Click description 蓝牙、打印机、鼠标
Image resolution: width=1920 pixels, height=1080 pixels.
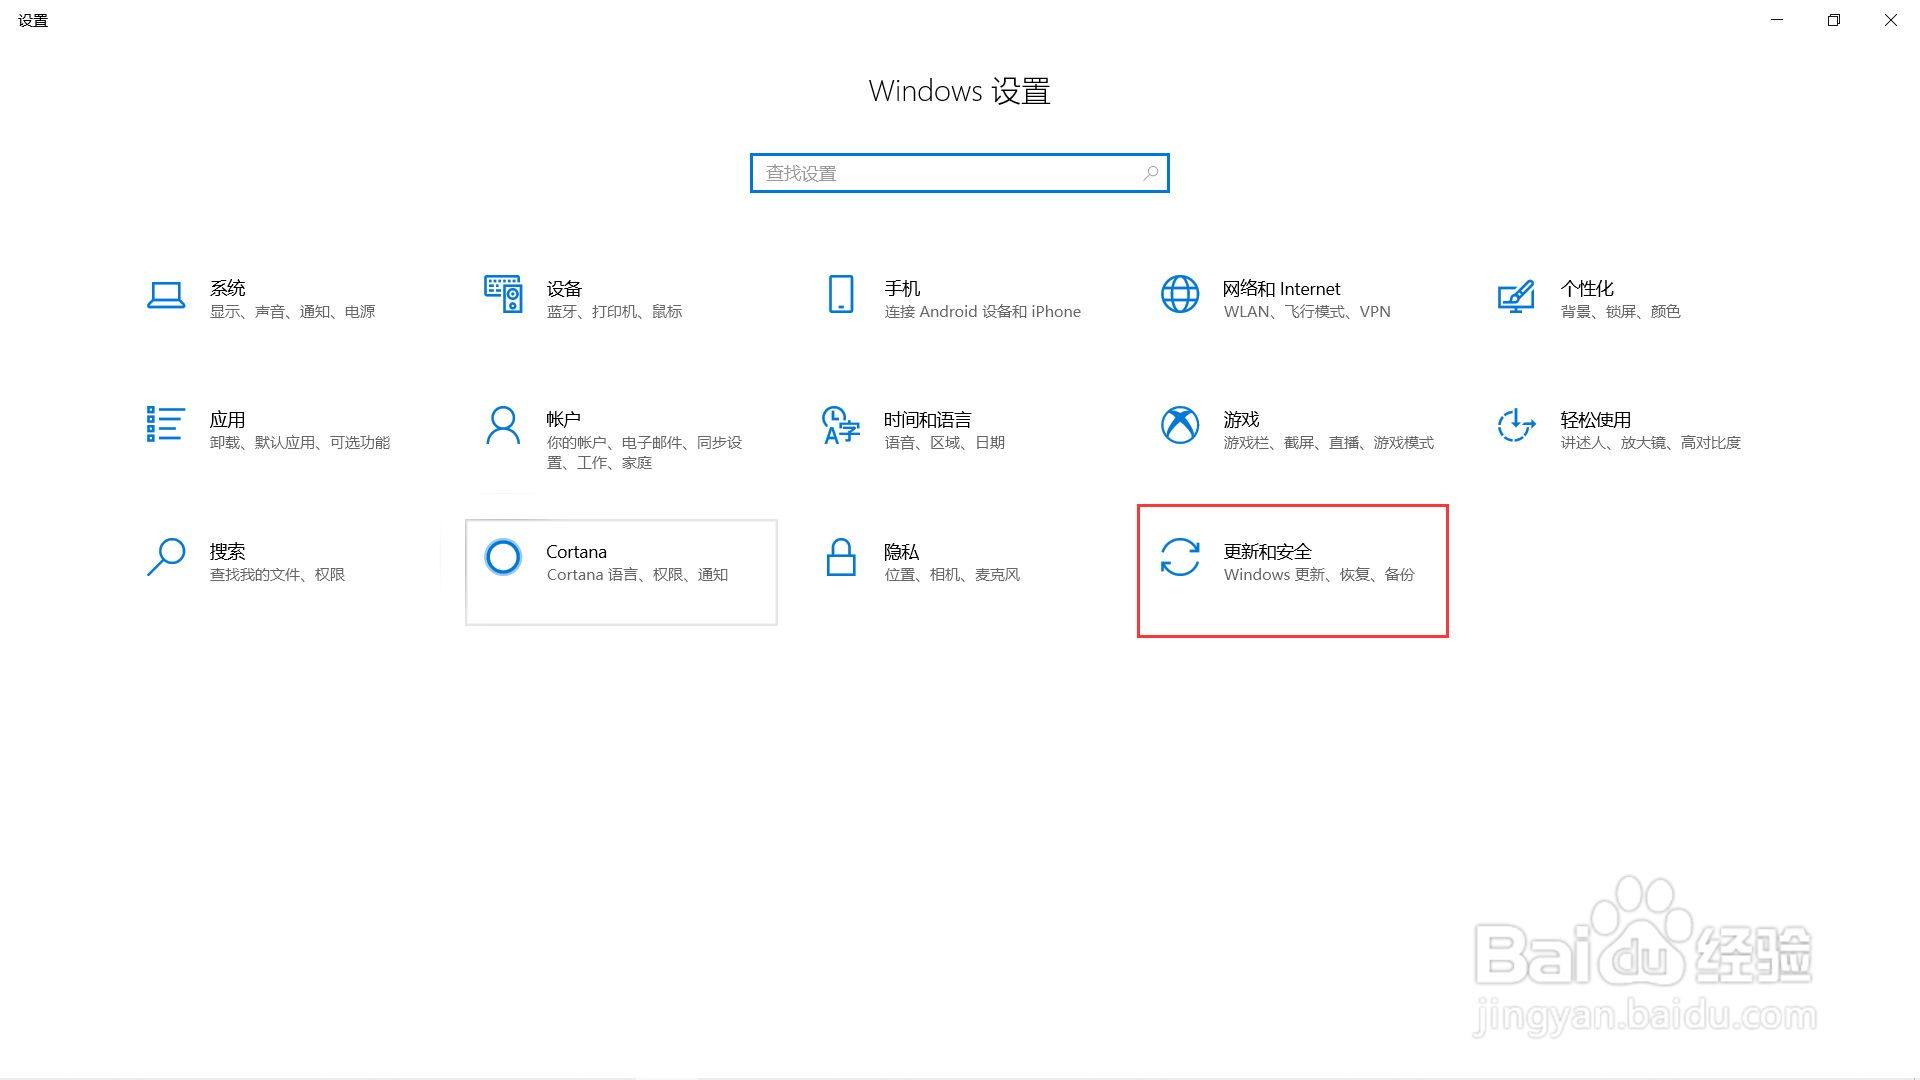tap(614, 312)
